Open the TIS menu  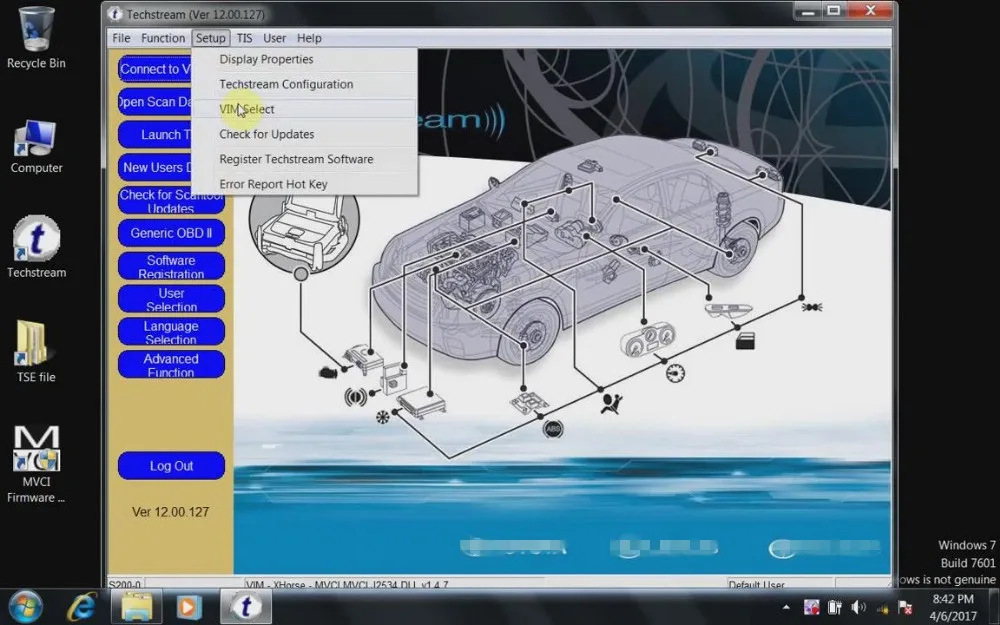click(x=244, y=38)
